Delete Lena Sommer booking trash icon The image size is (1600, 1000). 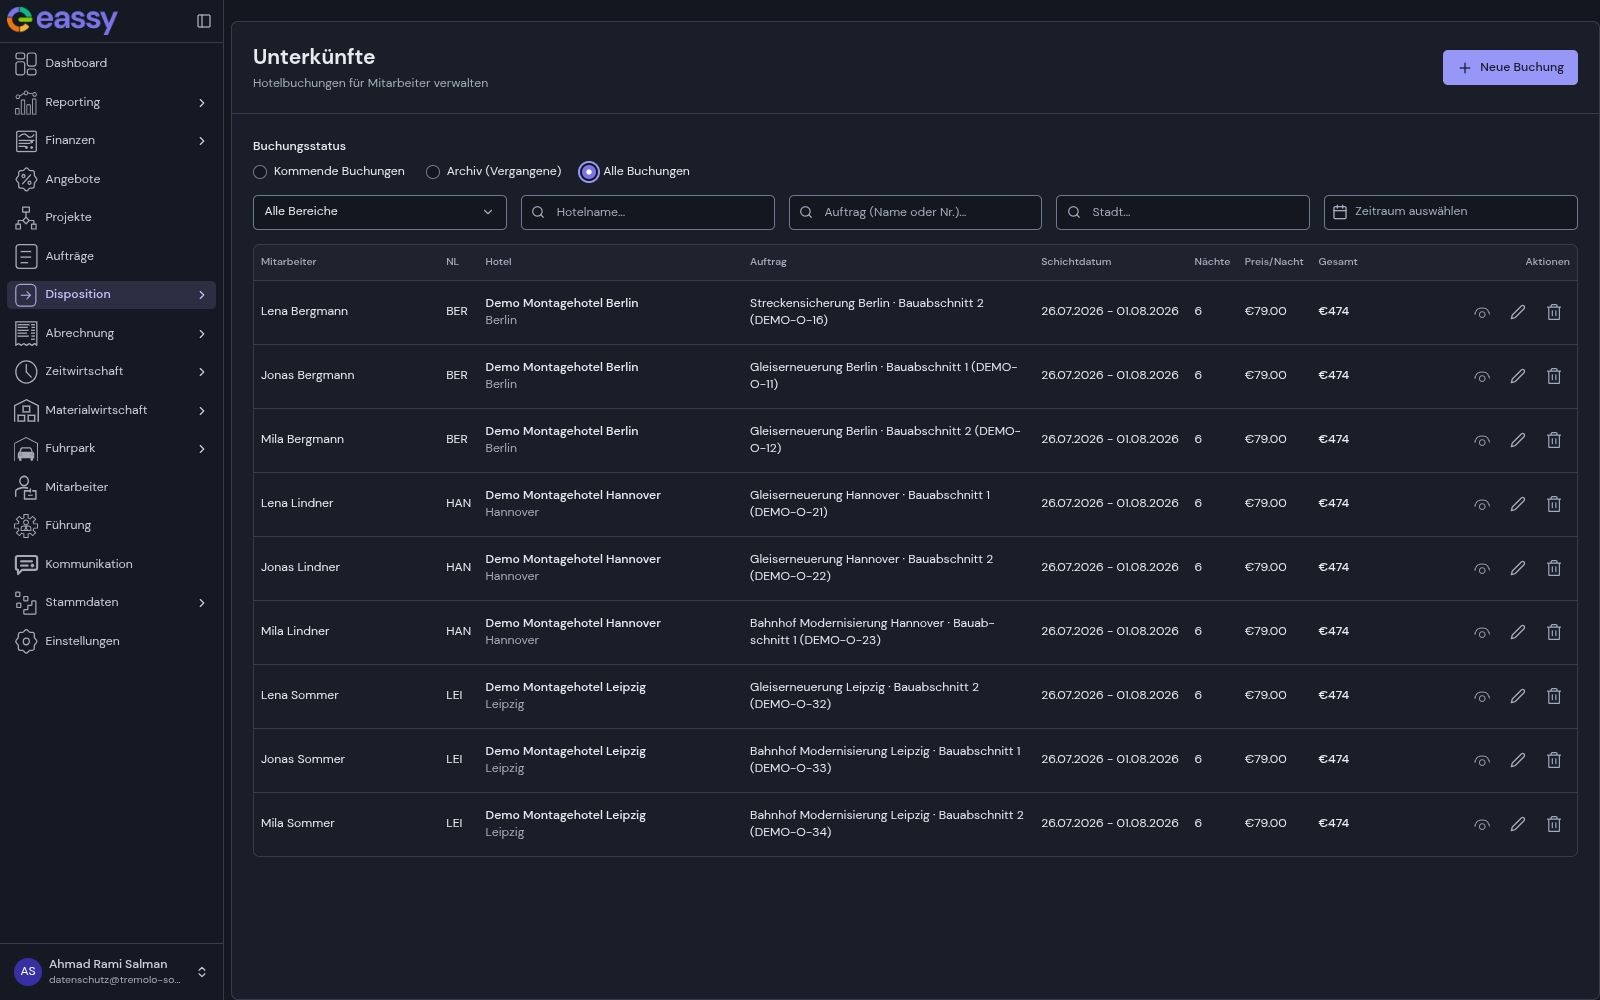point(1554,696)
